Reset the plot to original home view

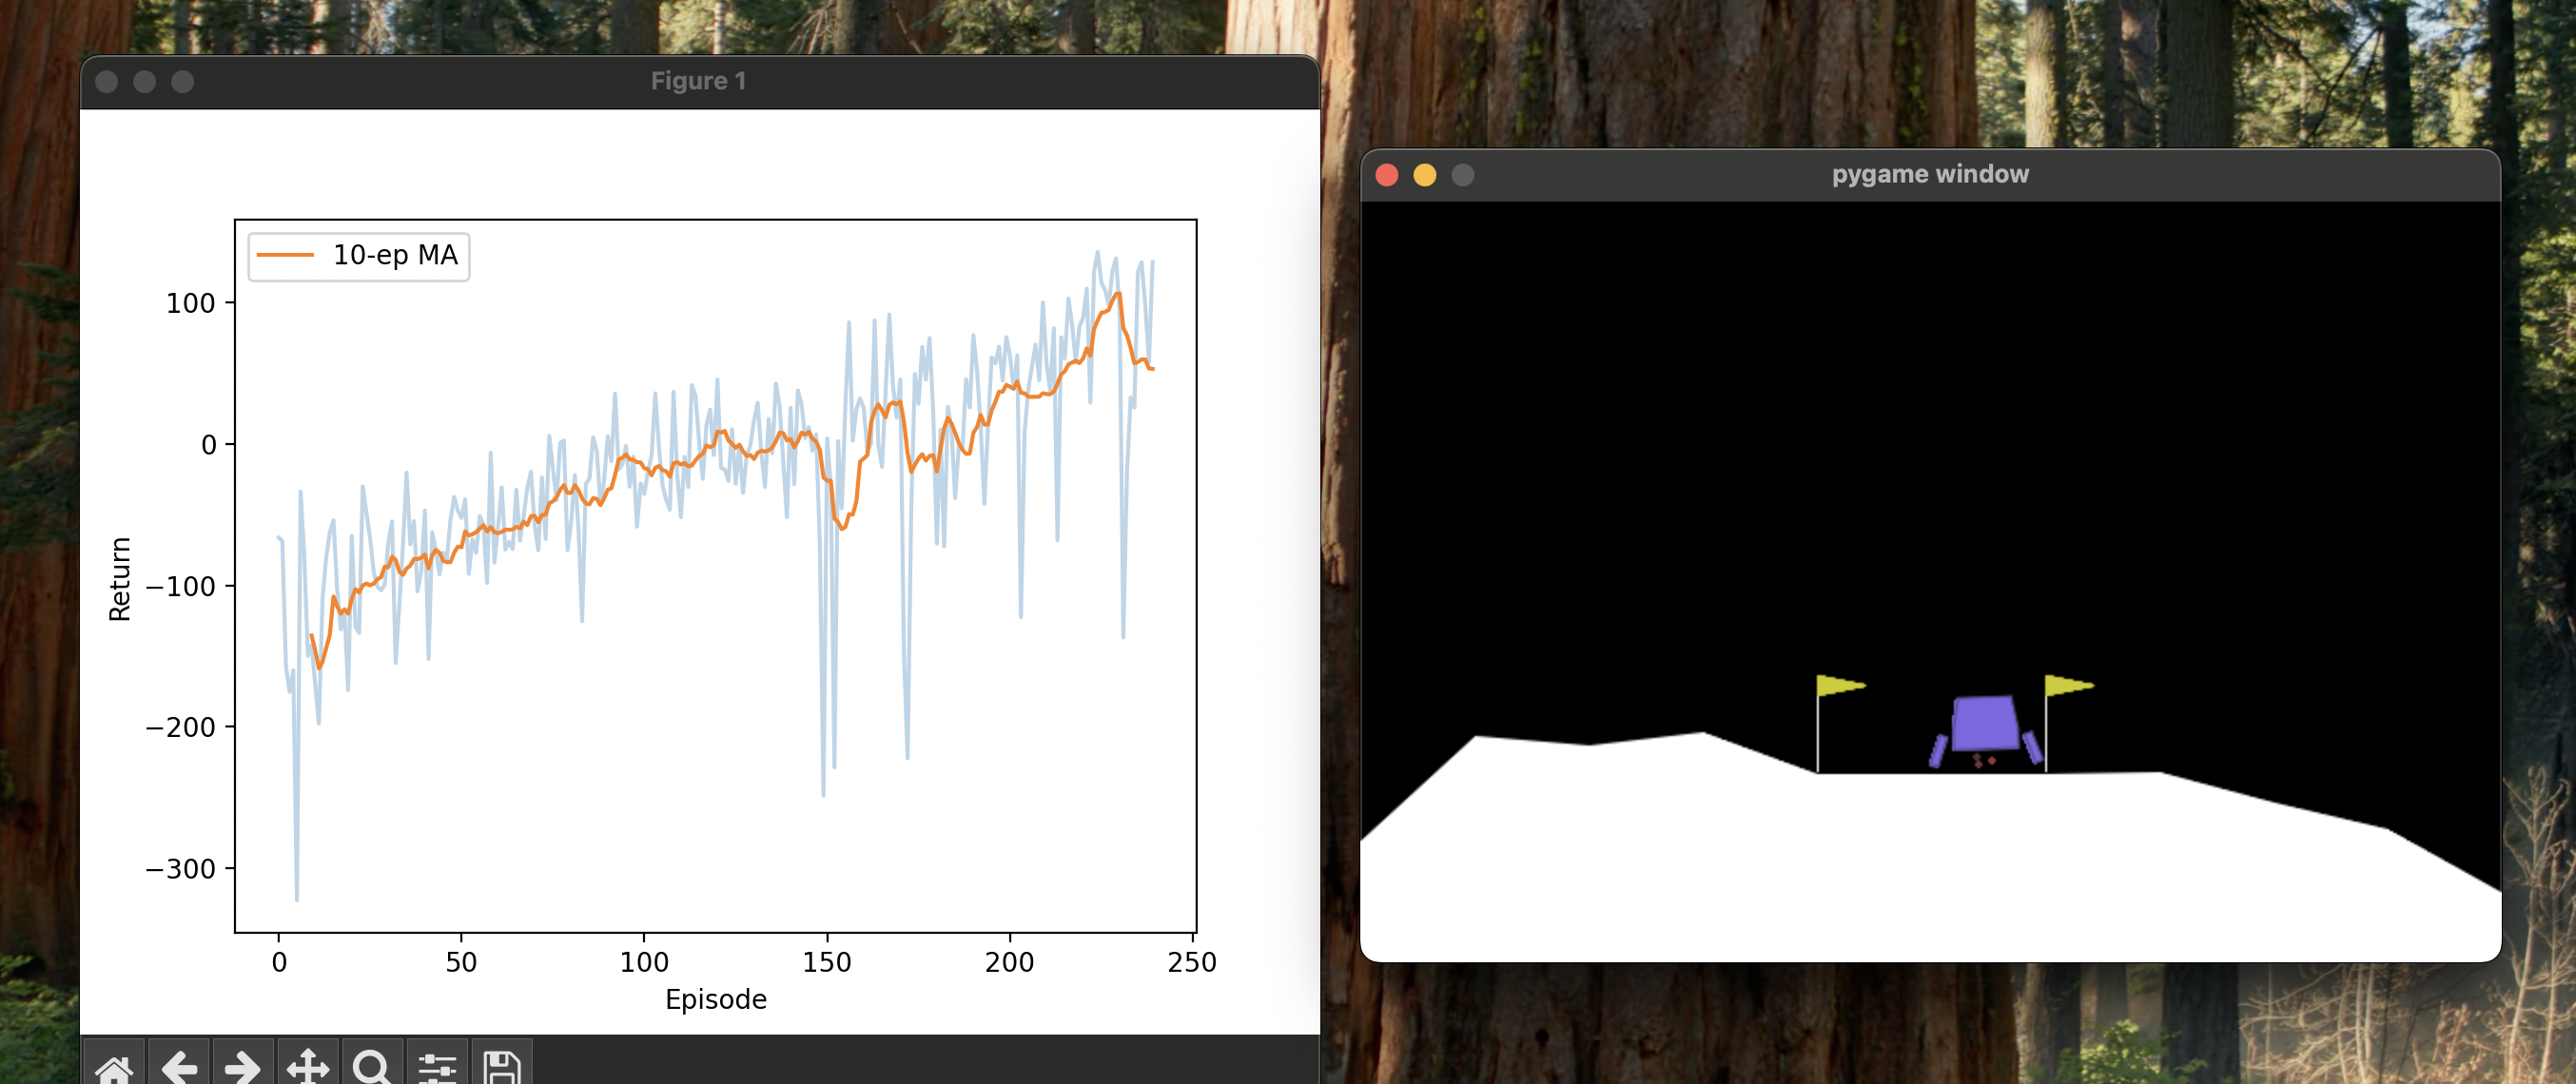[114, 1067]
